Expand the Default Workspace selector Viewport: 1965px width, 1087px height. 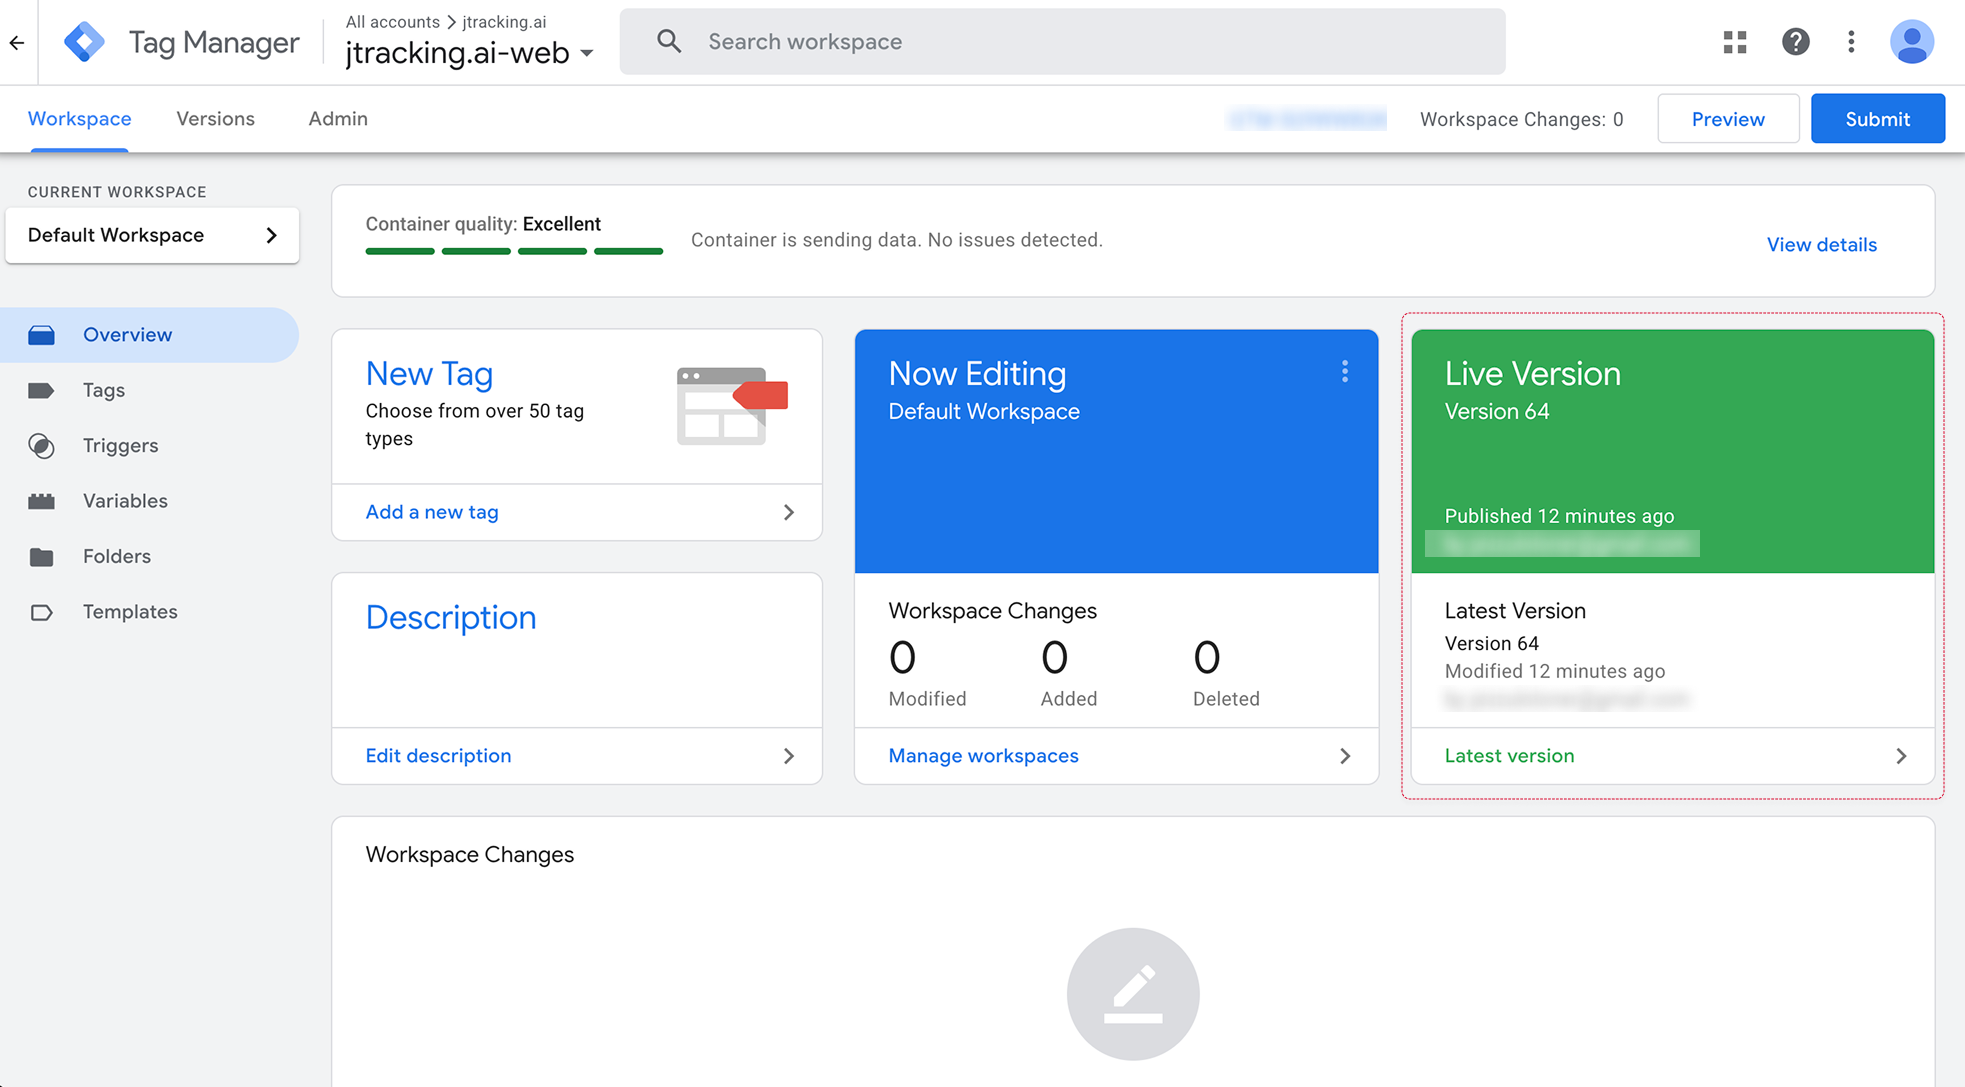pyautogui.click(x=152, y=236)
